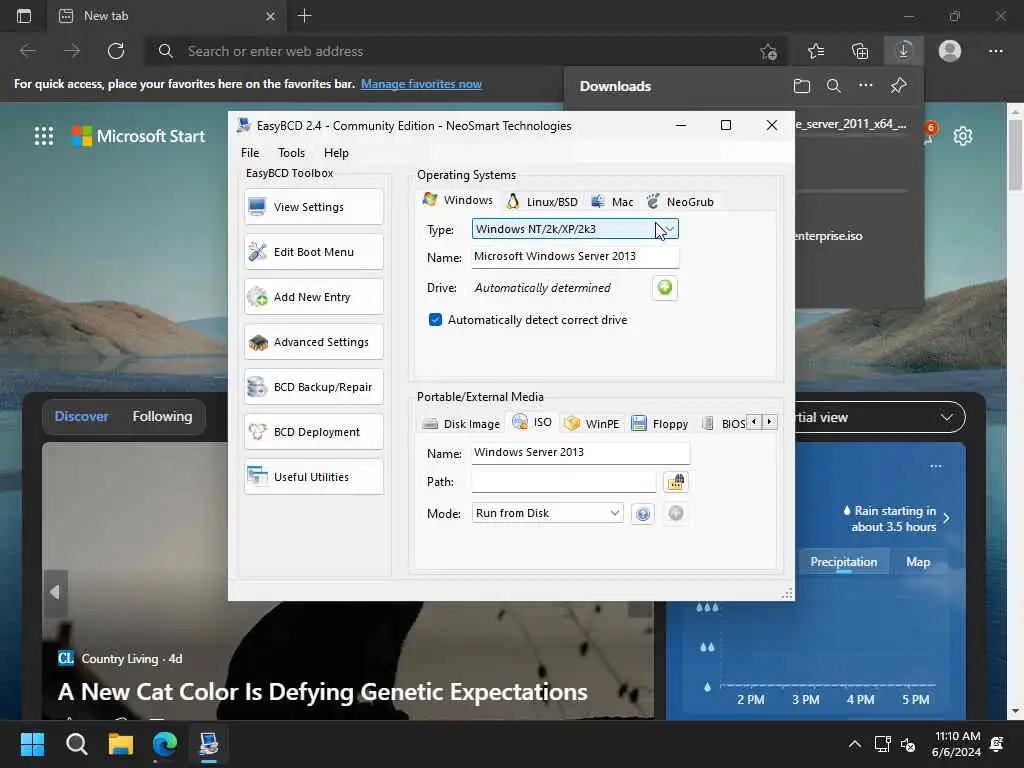The image size is (1024, 768).
Task: Open File Explorer from taskbar
Action: point(121,744)
